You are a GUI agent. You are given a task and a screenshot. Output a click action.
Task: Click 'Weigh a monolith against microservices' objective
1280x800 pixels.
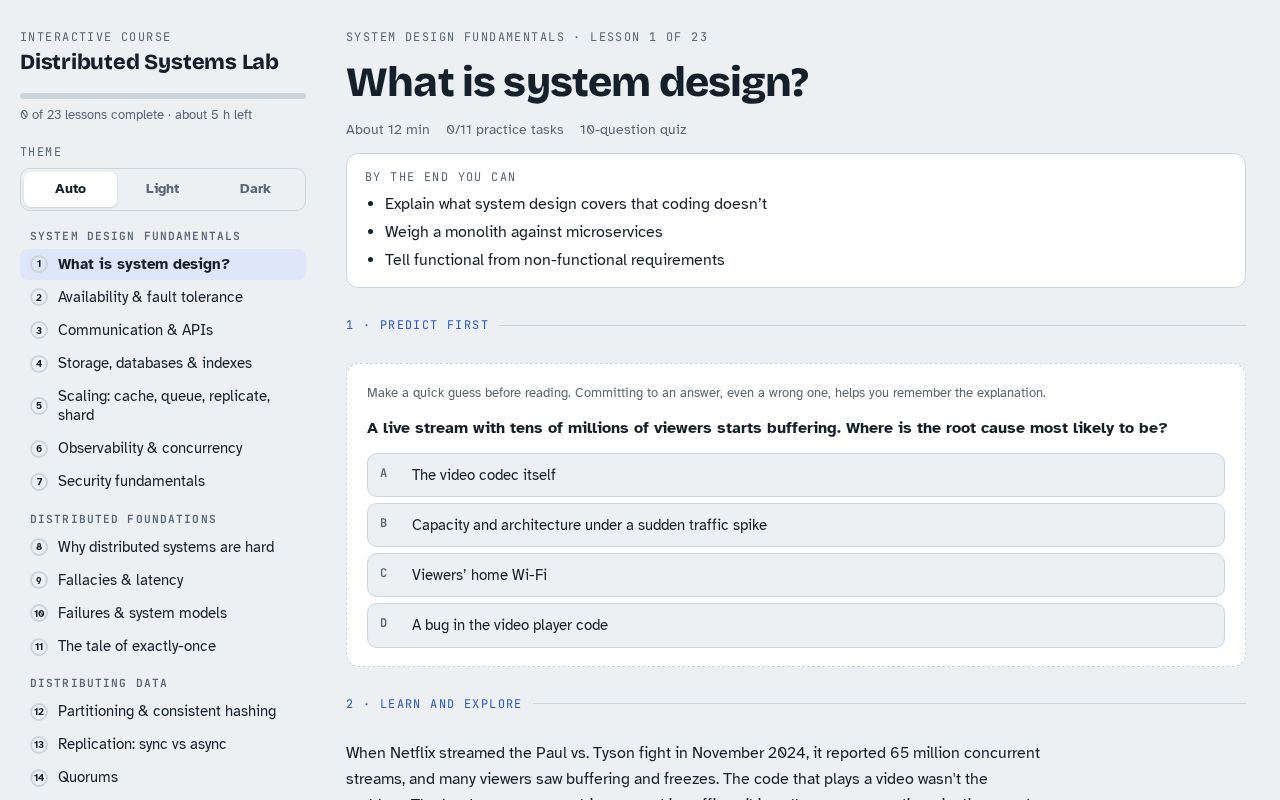[x=524, y=232]
